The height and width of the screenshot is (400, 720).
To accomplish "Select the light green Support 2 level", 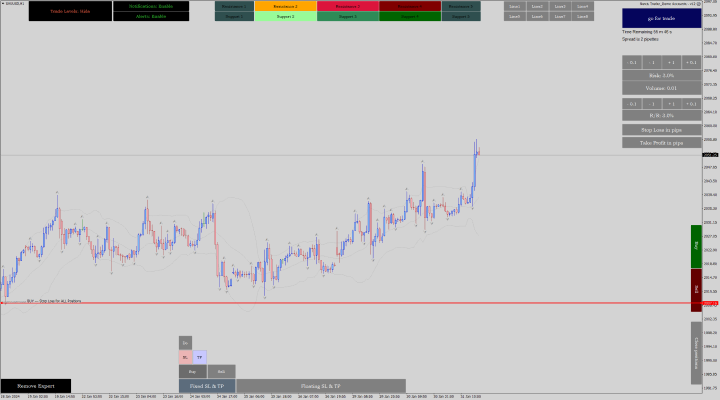I will pyautogui.click(x=285, y=17).
